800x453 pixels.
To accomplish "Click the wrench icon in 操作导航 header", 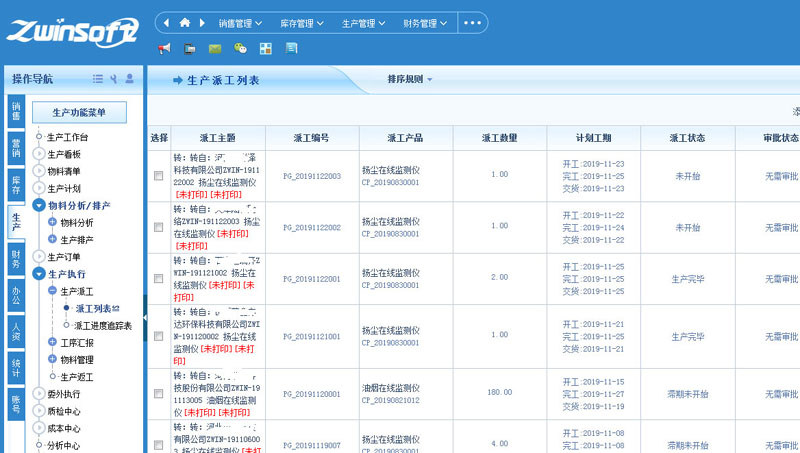I will 114,79.
